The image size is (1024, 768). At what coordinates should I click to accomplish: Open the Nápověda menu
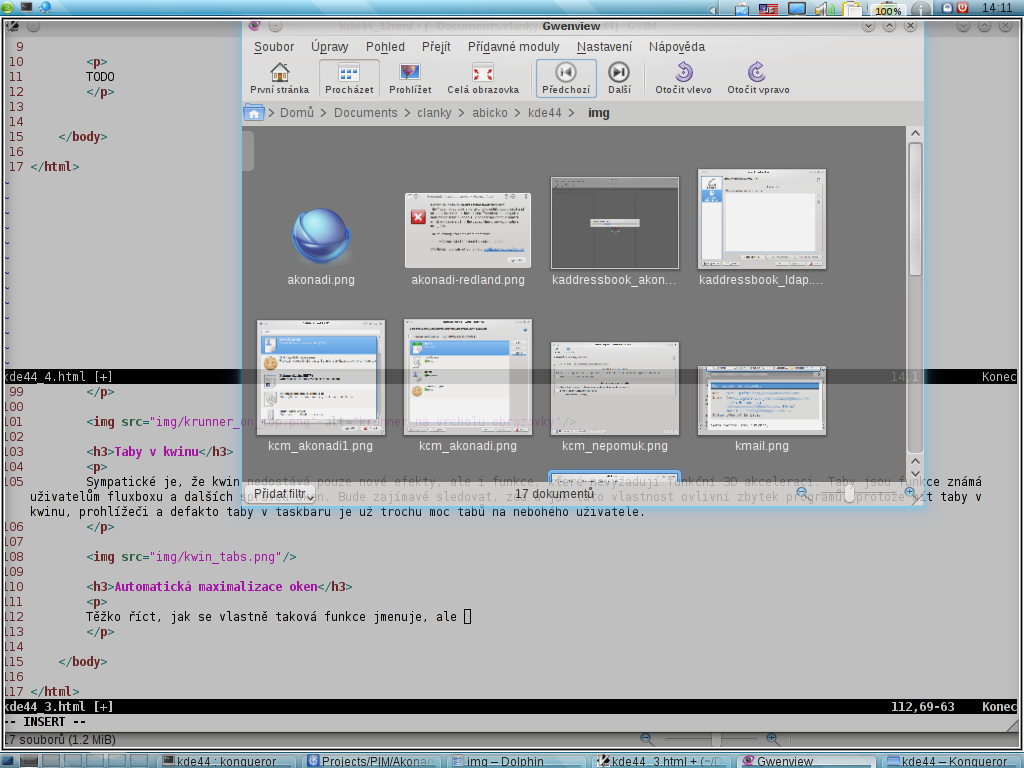tap(677, 47)
